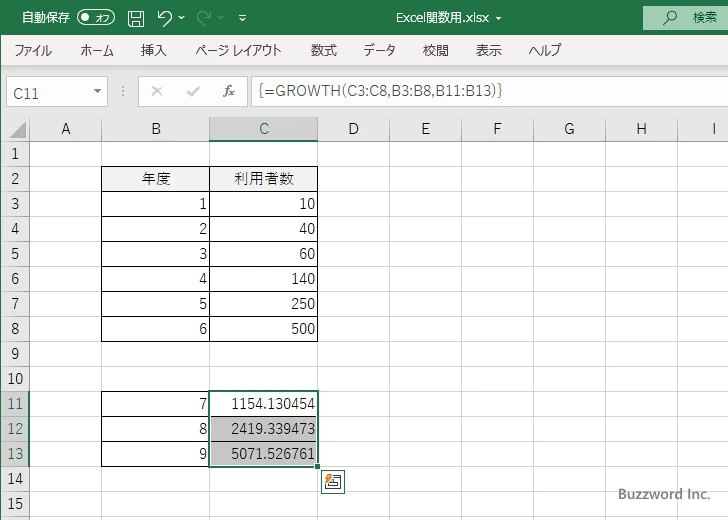This screenshot has height=520, width=728.
Task: Click the 年度 header cell
Action: pyautogui.click(x=156, y=179)
